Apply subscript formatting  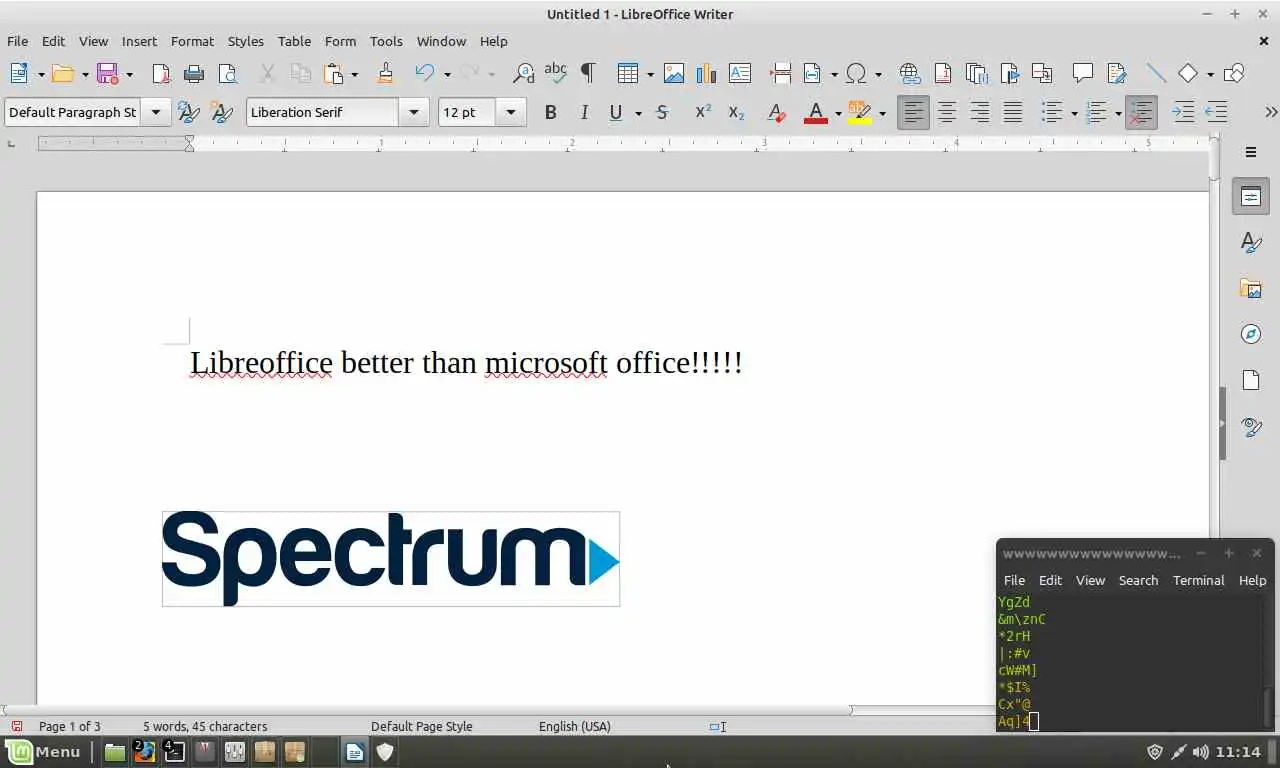(737, 112)
